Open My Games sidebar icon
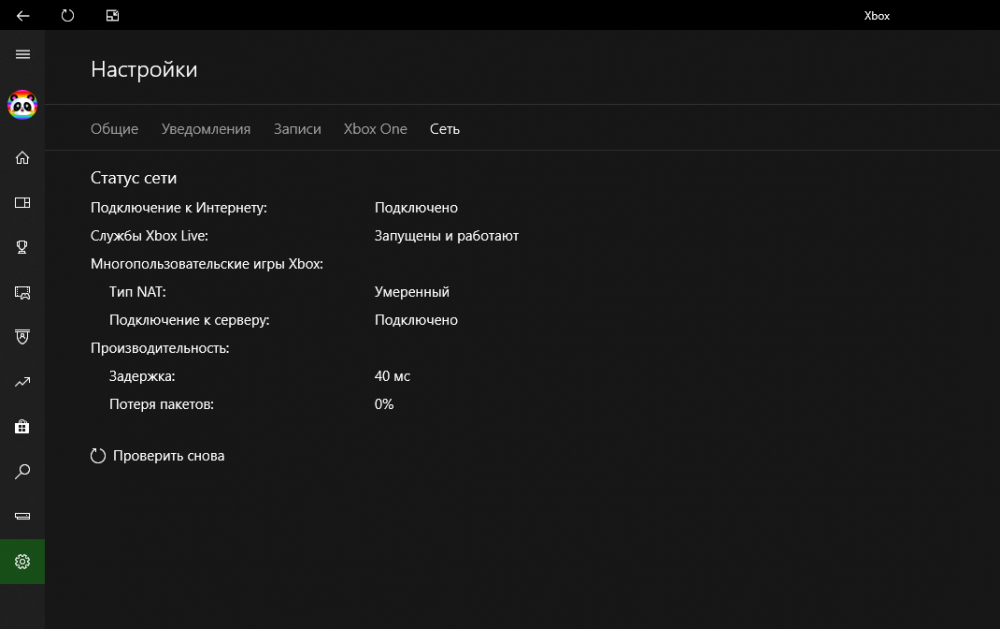 22,203
